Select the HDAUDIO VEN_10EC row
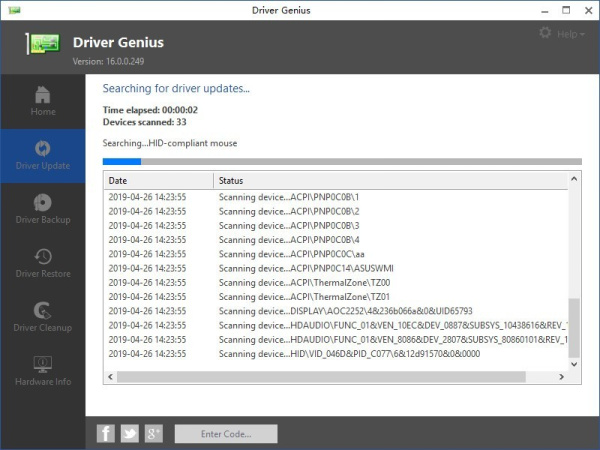 click(336, 325)
